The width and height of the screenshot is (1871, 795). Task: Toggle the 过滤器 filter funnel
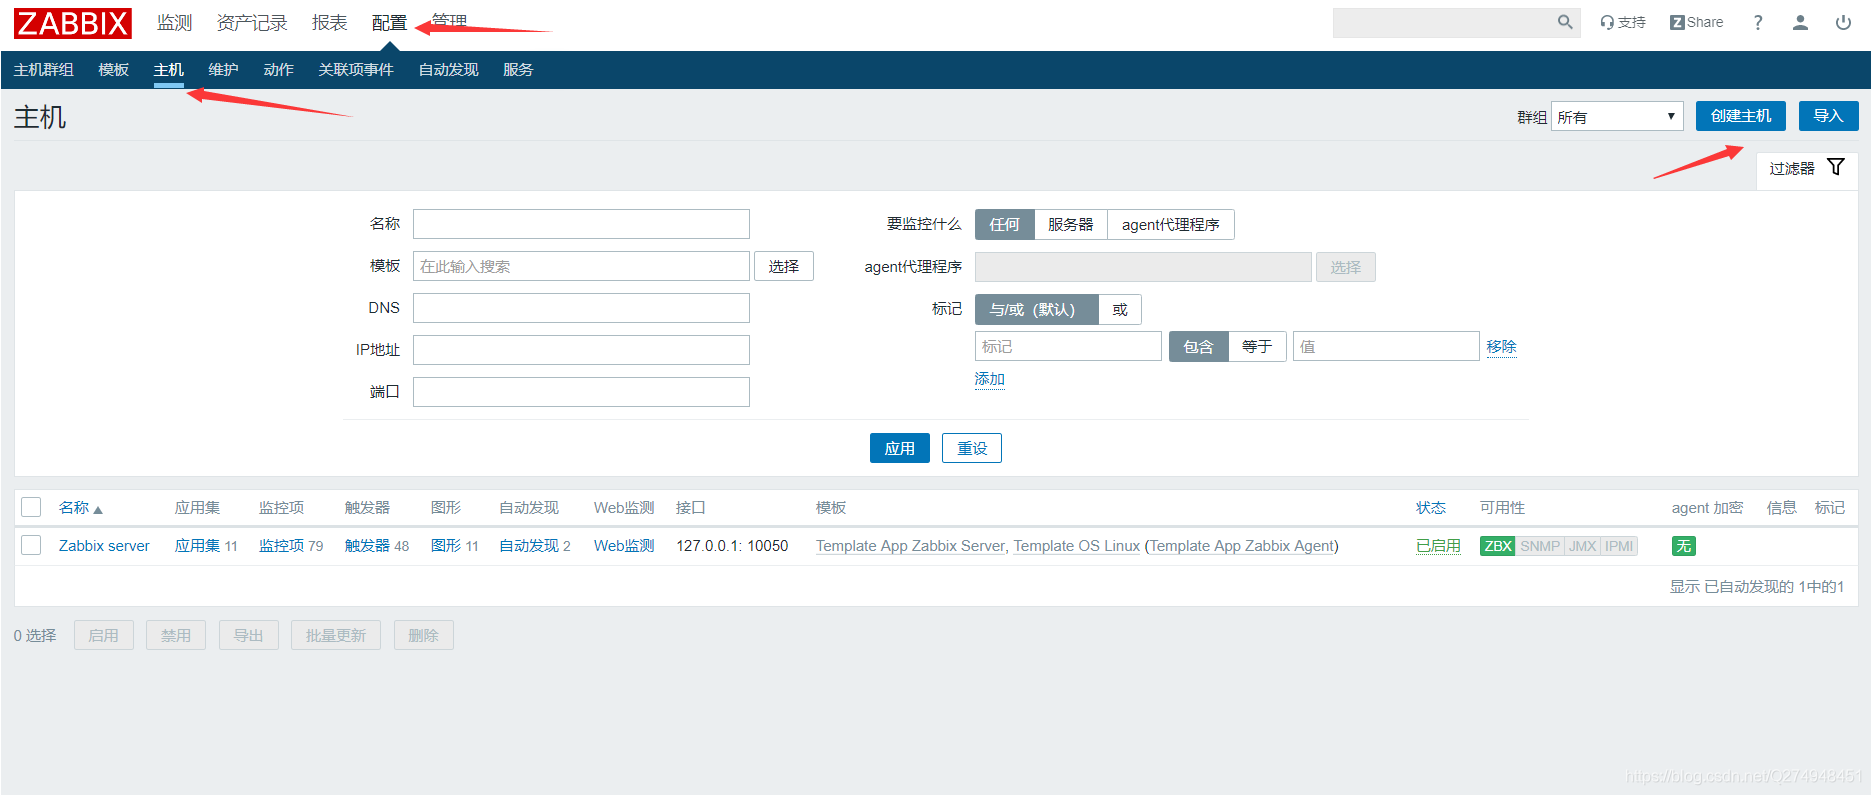pos(1807,168)
